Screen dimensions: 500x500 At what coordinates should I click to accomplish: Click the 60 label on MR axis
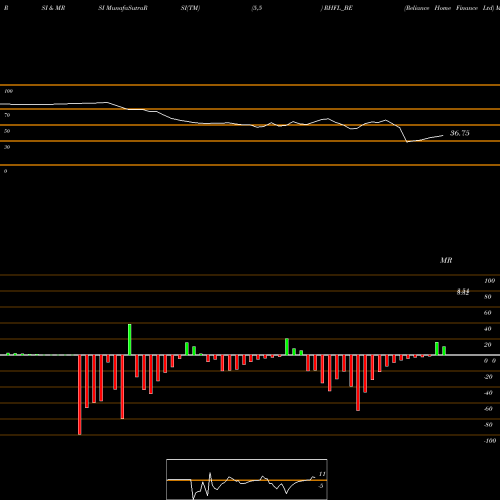tap(488, 313)
